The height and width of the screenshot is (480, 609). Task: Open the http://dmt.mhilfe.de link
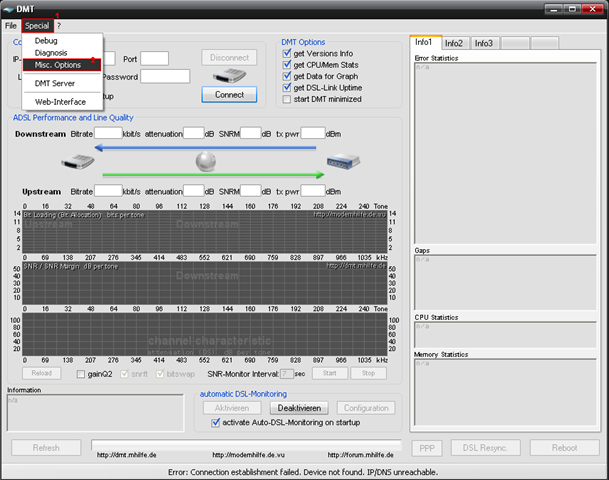click(x=127, y=455)
